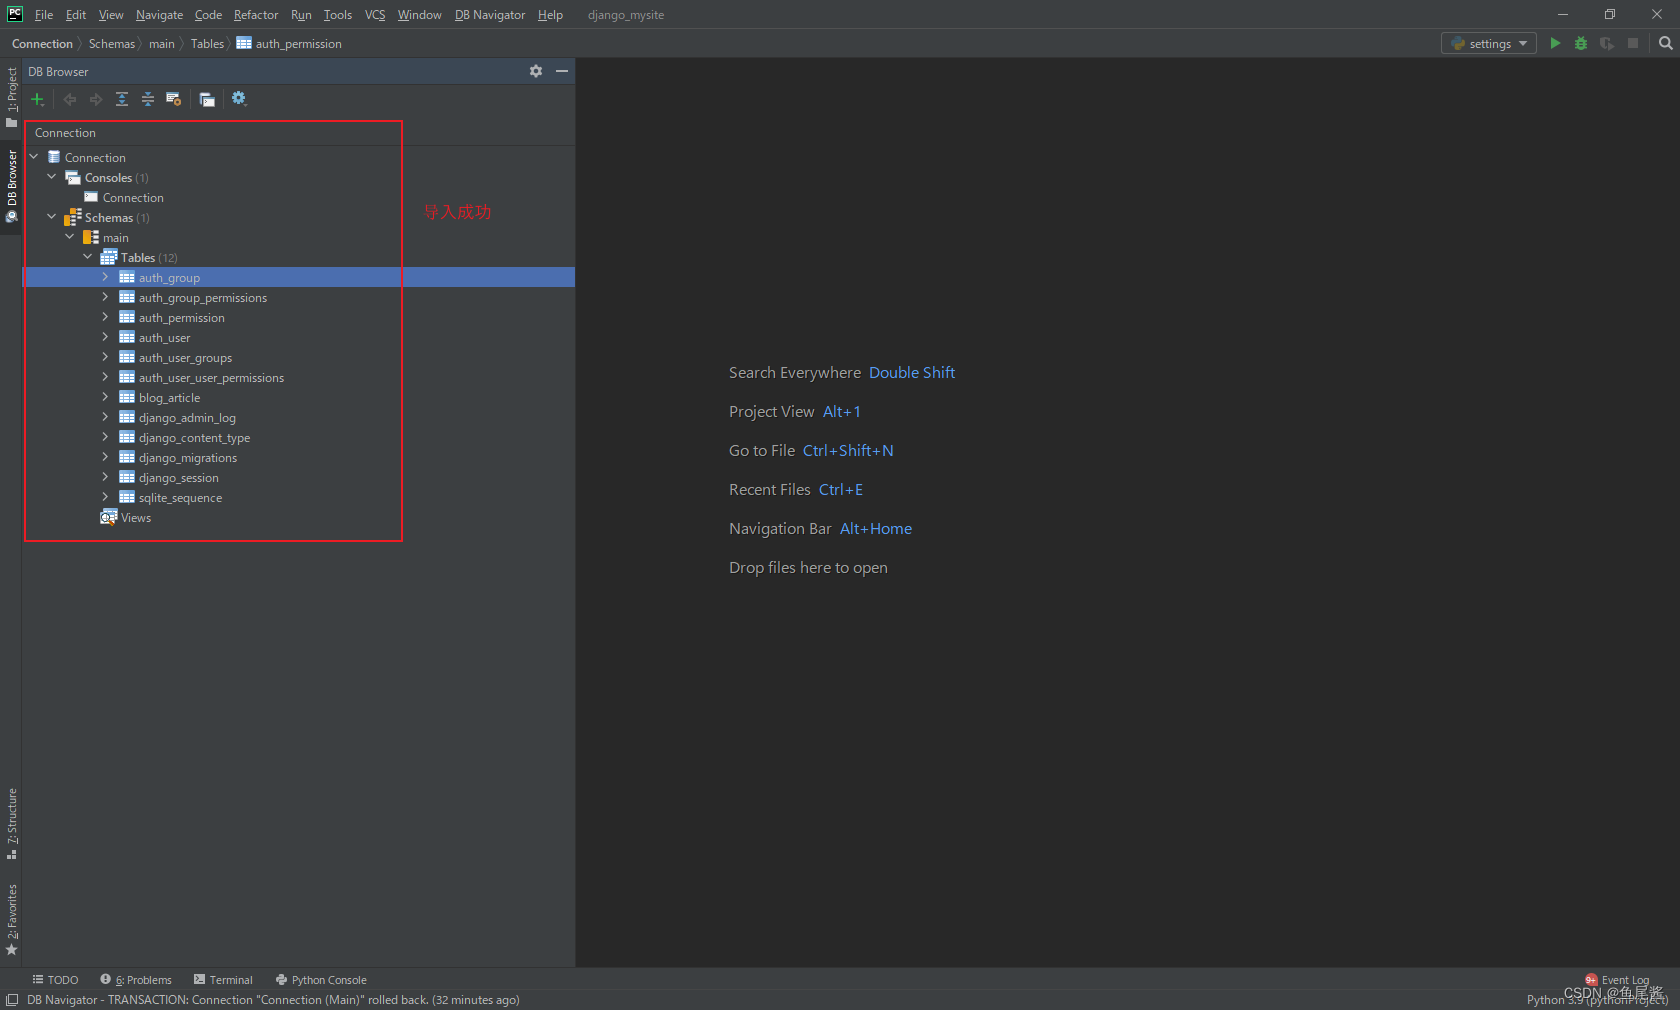Viewport: 1680px width, 1010px height.
Task: Expand the auth_group table node
Action: click(105, 277)
